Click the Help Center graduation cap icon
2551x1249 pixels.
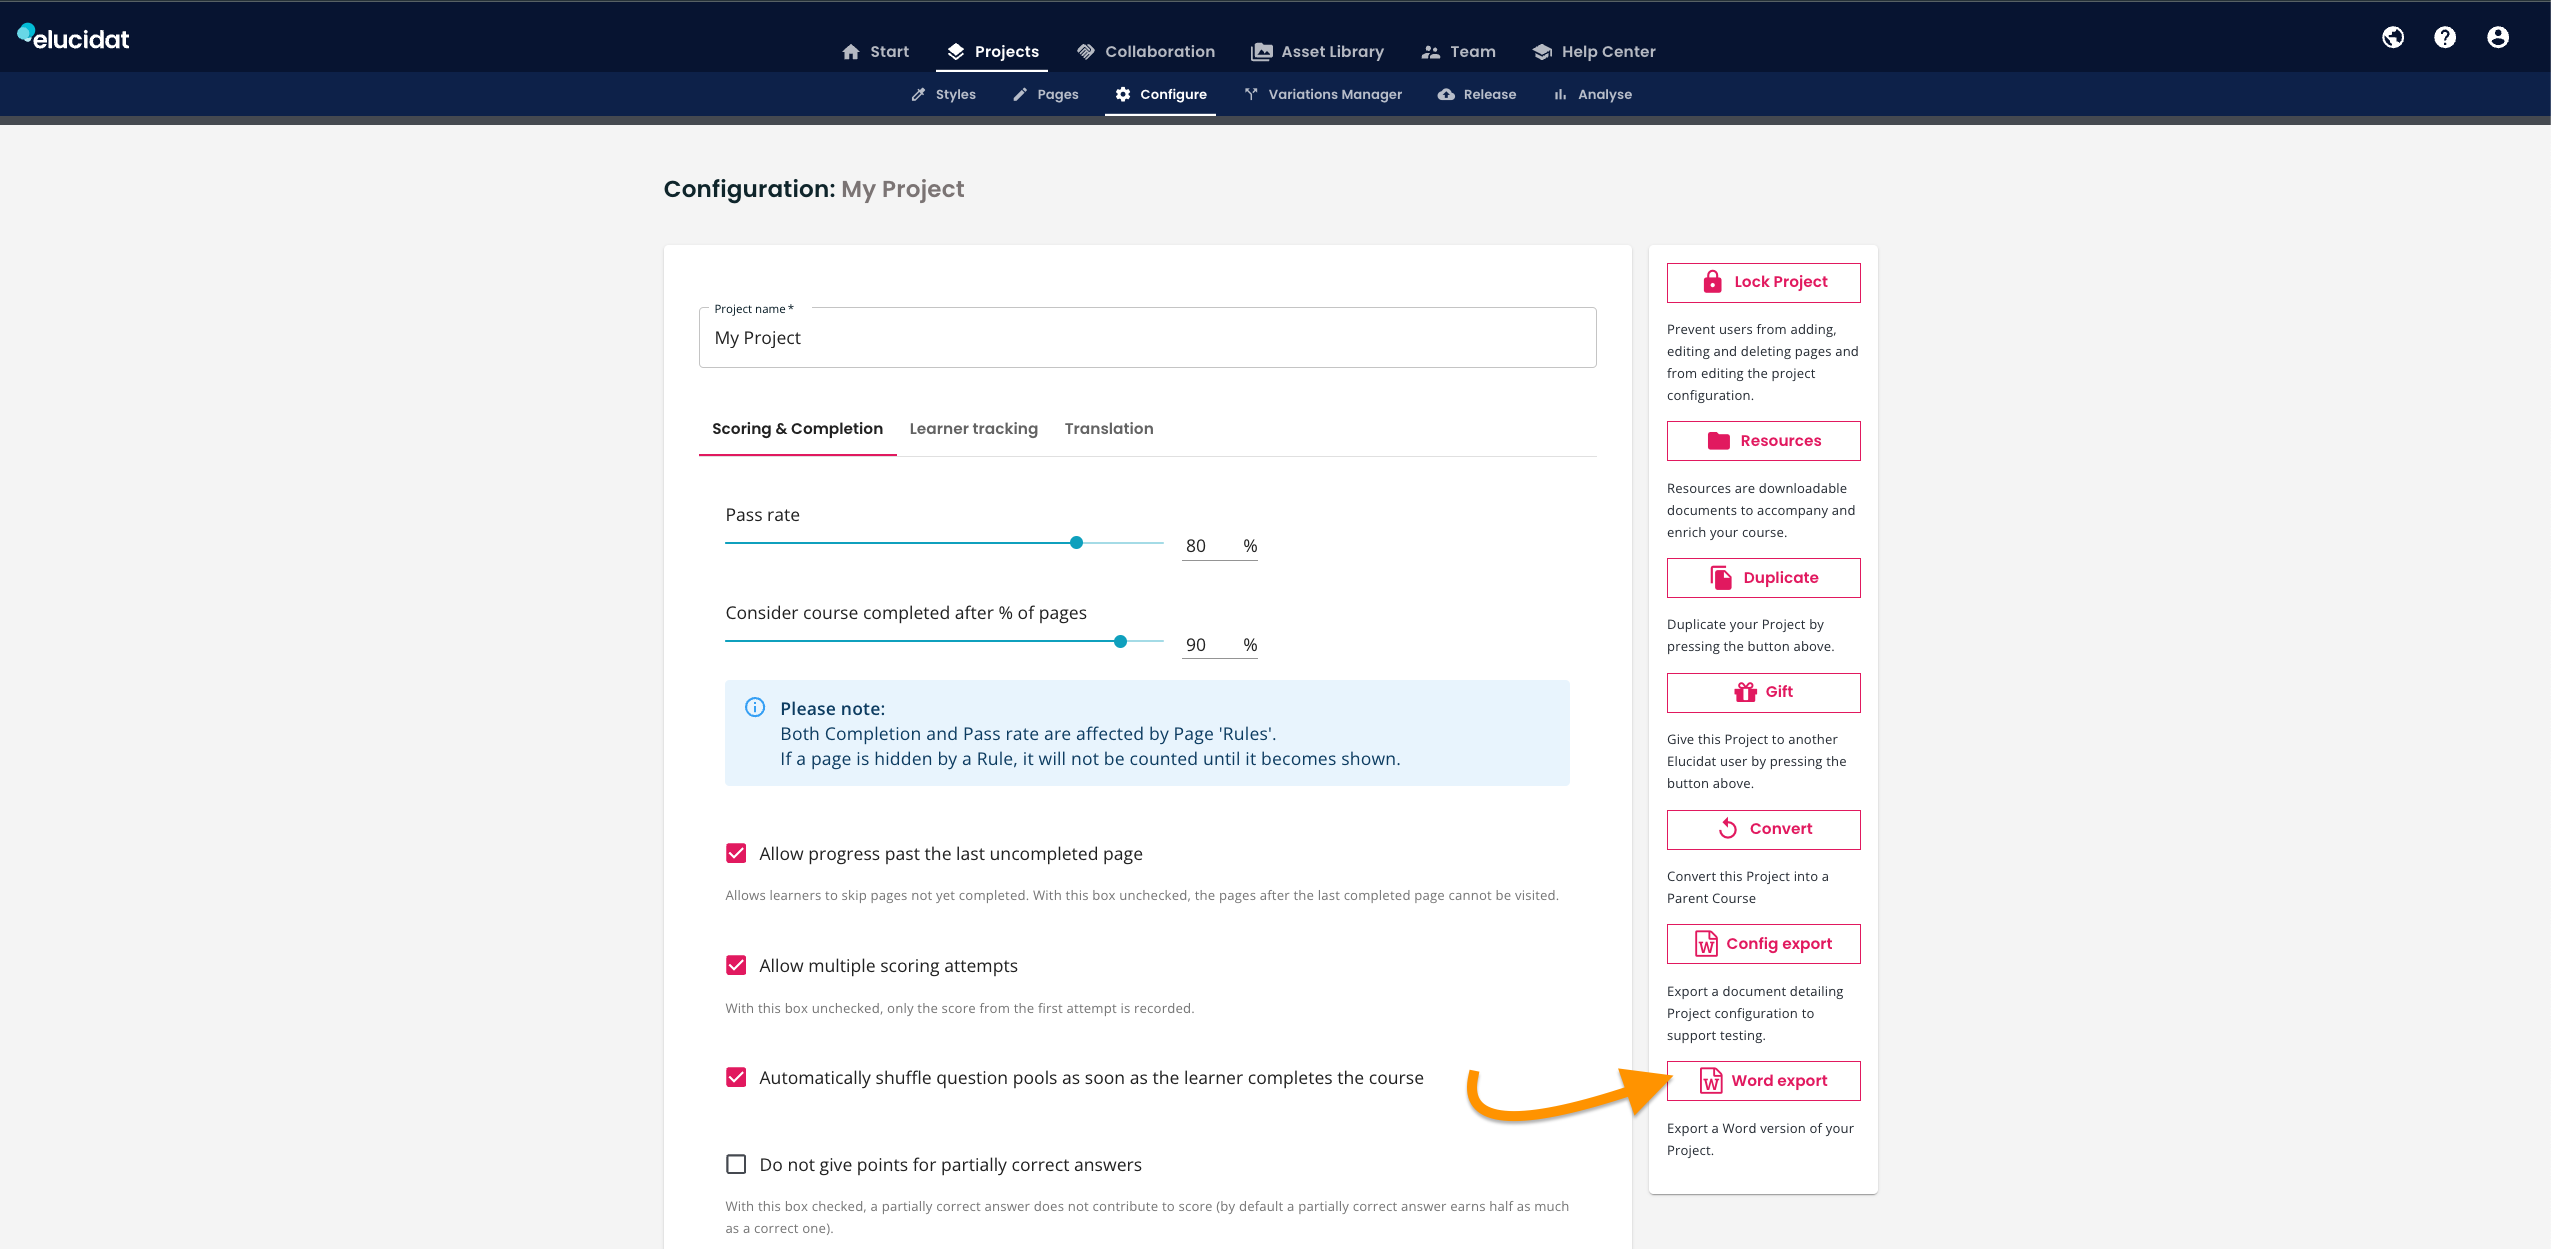coord(1542,52)
